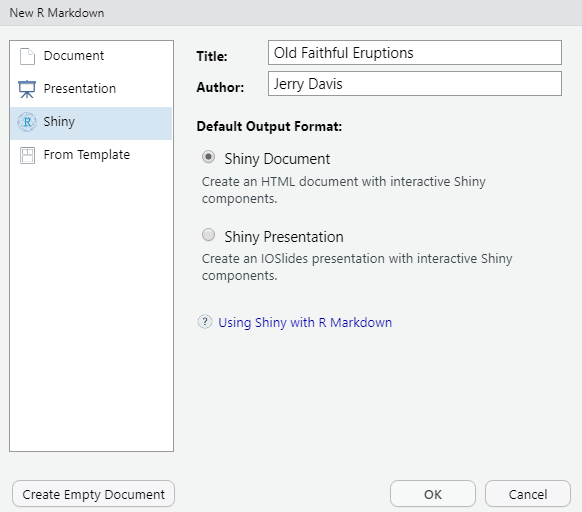Click the Default Output Format heading
582x512 pixels.
coord(269,127)
